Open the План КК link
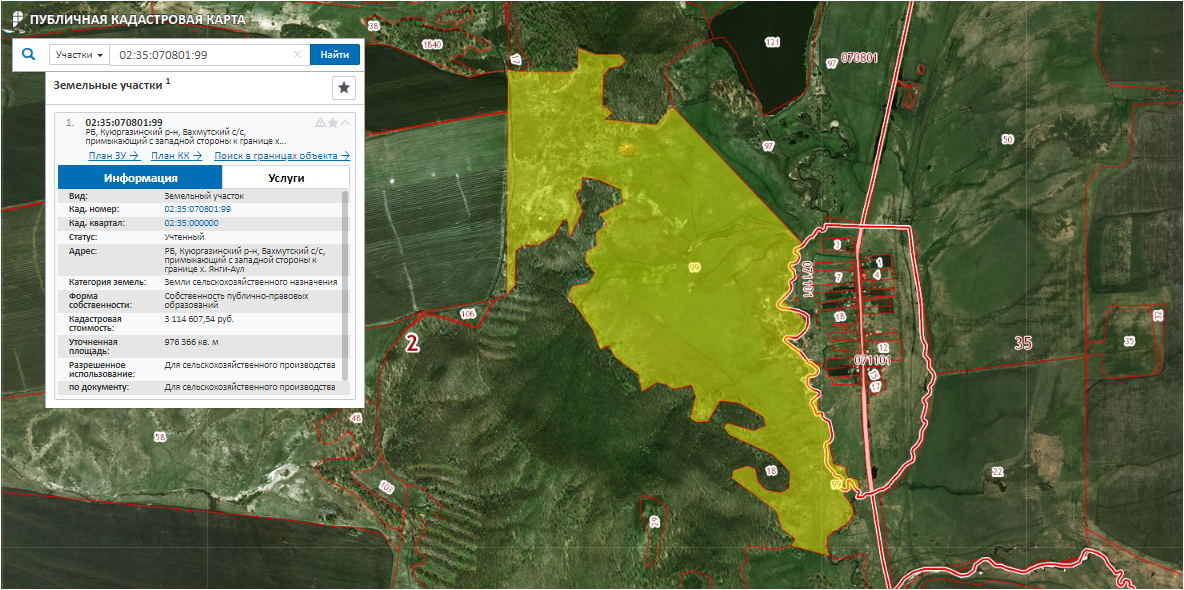The image size is (1184, 590). click(176, 155)
